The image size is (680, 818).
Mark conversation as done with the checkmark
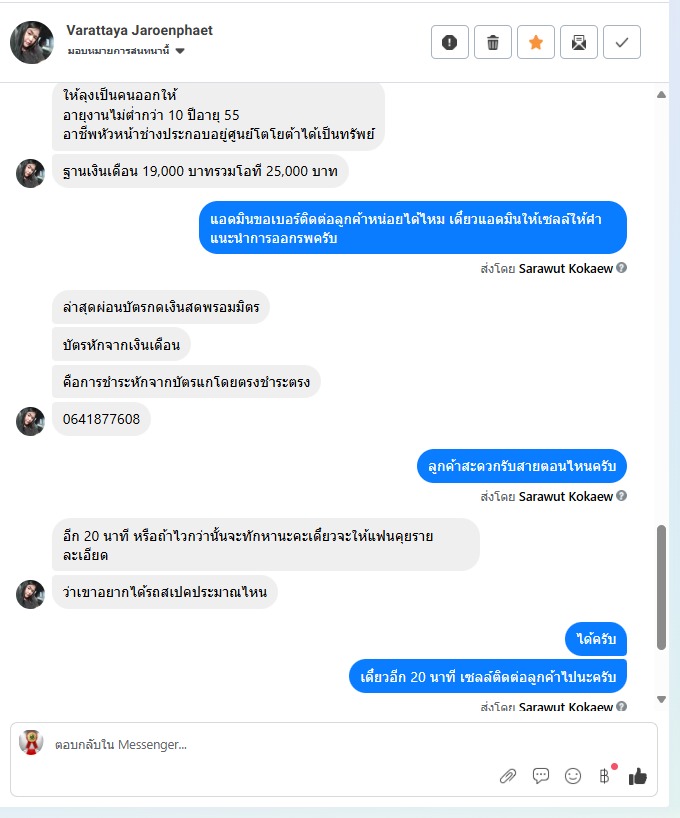tap(622, 42)
